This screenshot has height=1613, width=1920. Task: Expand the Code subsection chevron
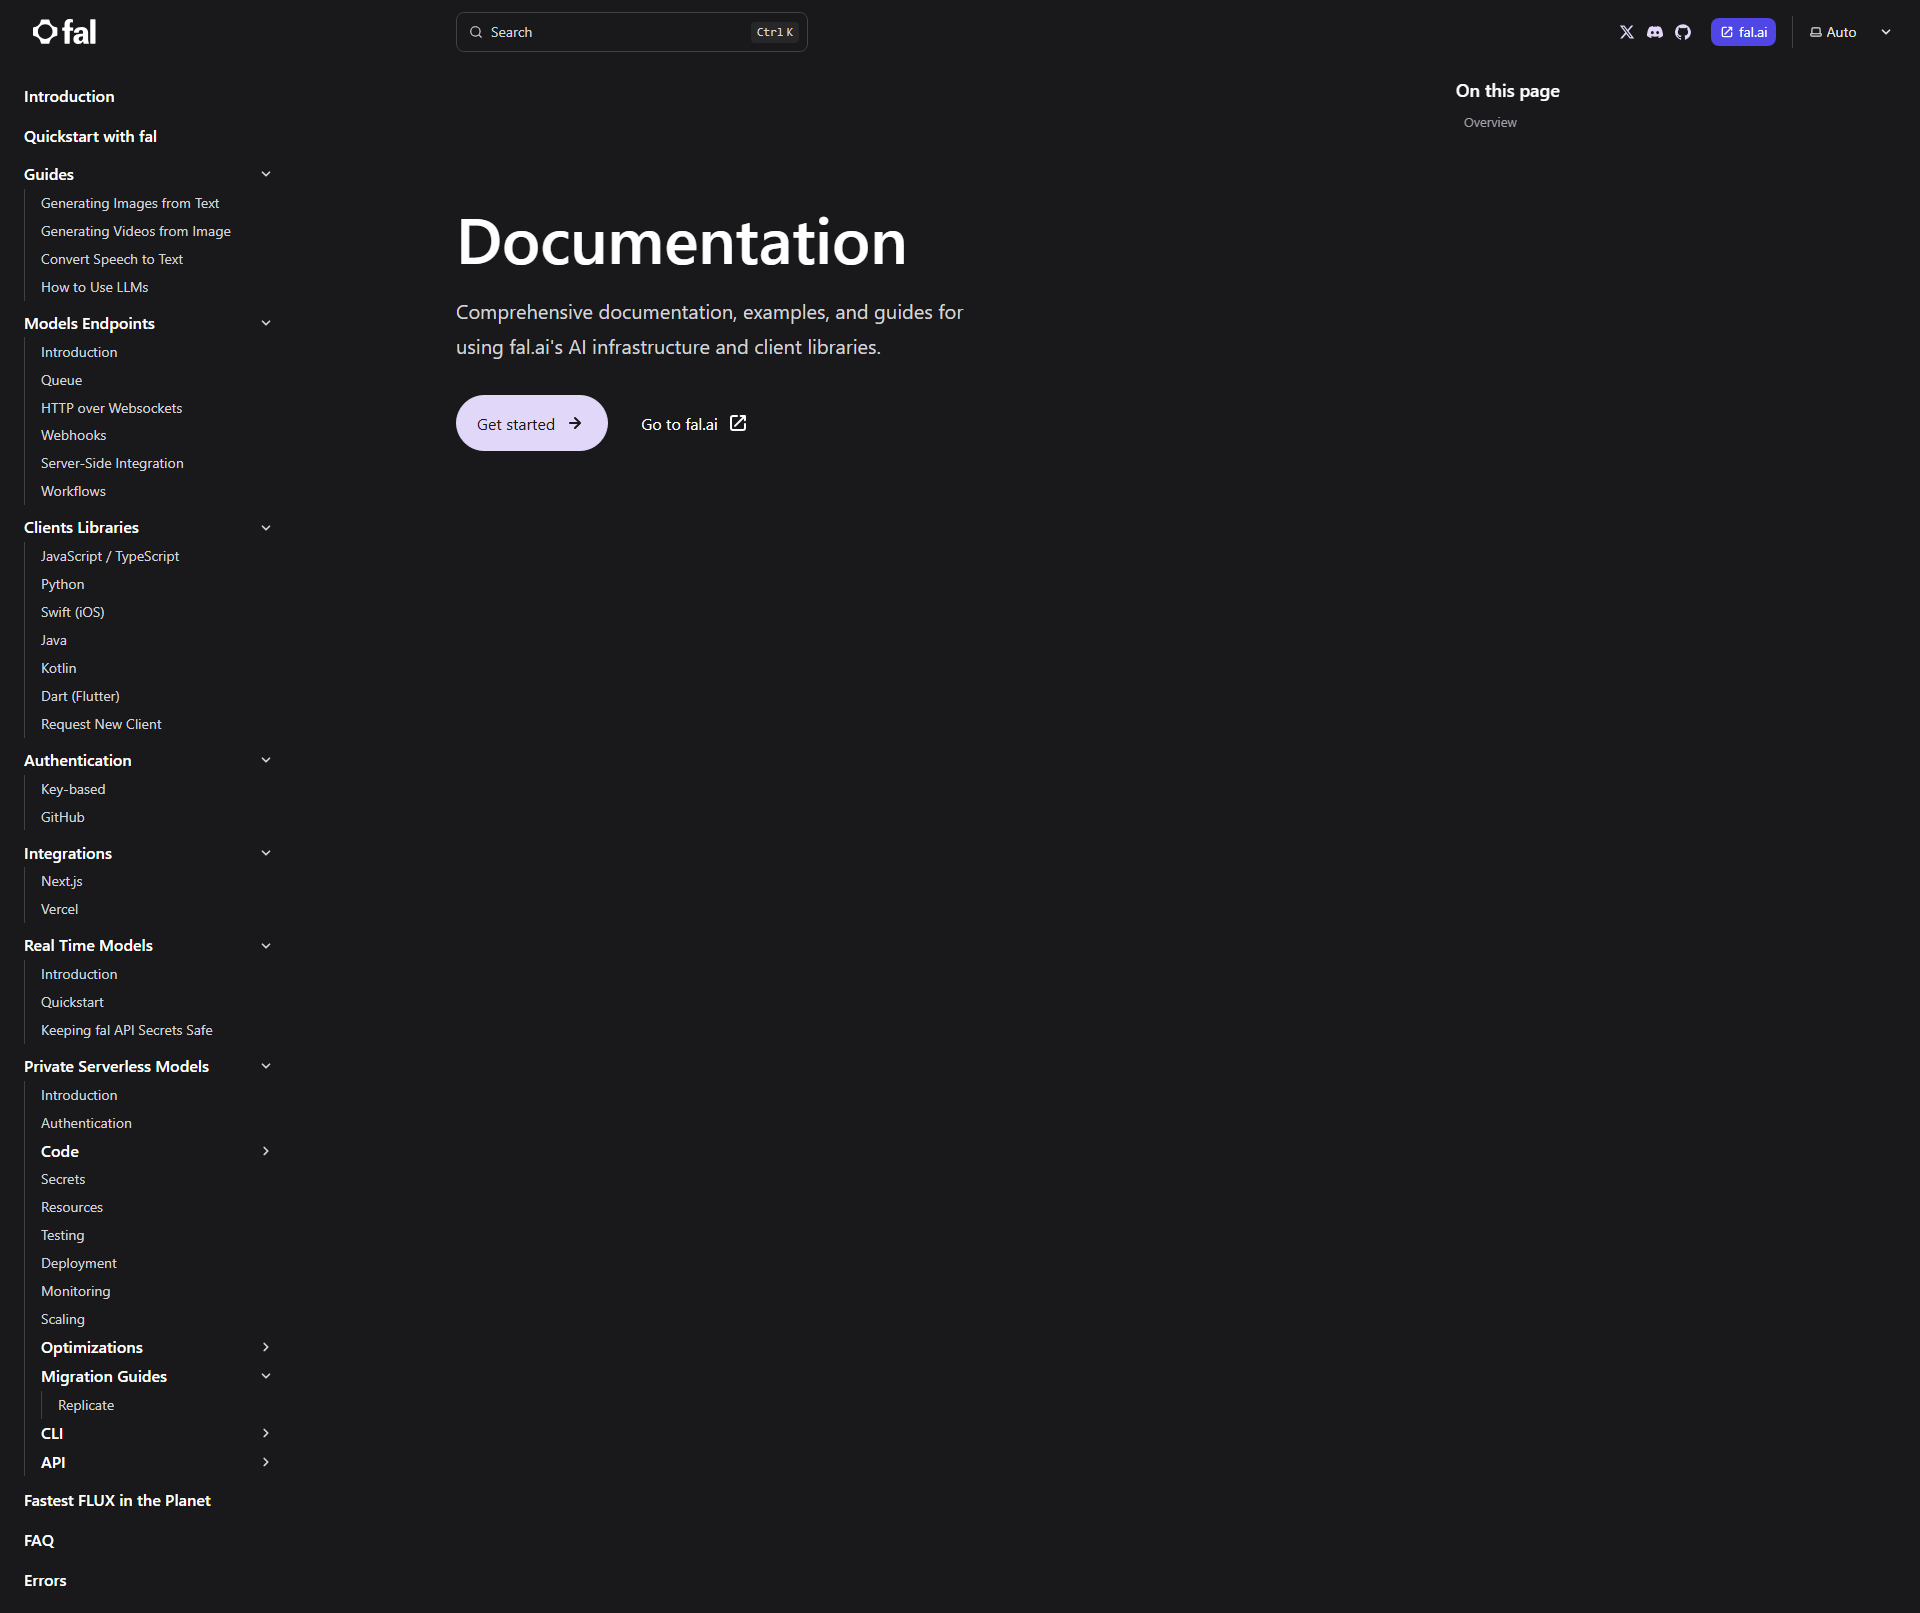click(266, 1151)
